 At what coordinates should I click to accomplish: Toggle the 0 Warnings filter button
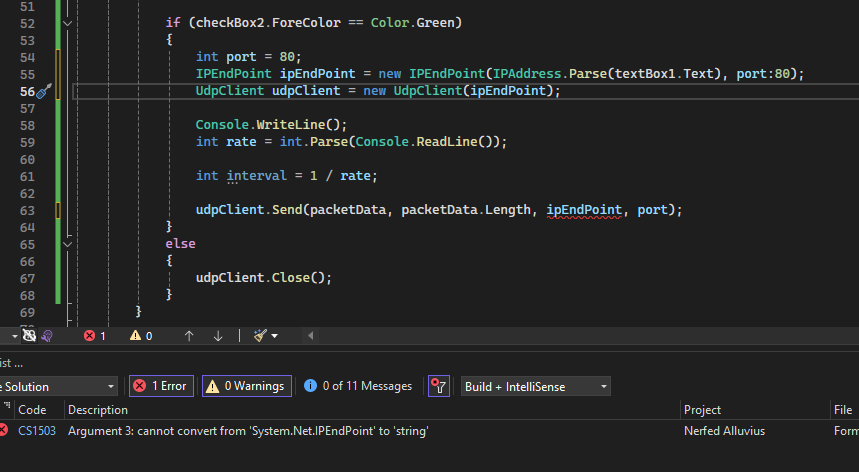pos(247,386)
